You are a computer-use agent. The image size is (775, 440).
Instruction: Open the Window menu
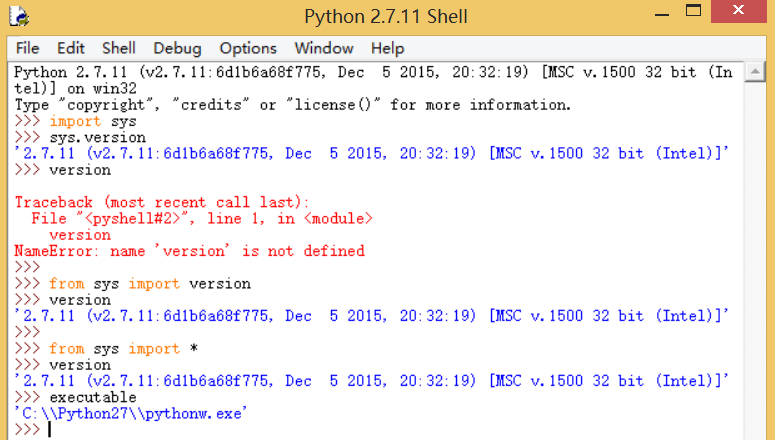[324, 48]
